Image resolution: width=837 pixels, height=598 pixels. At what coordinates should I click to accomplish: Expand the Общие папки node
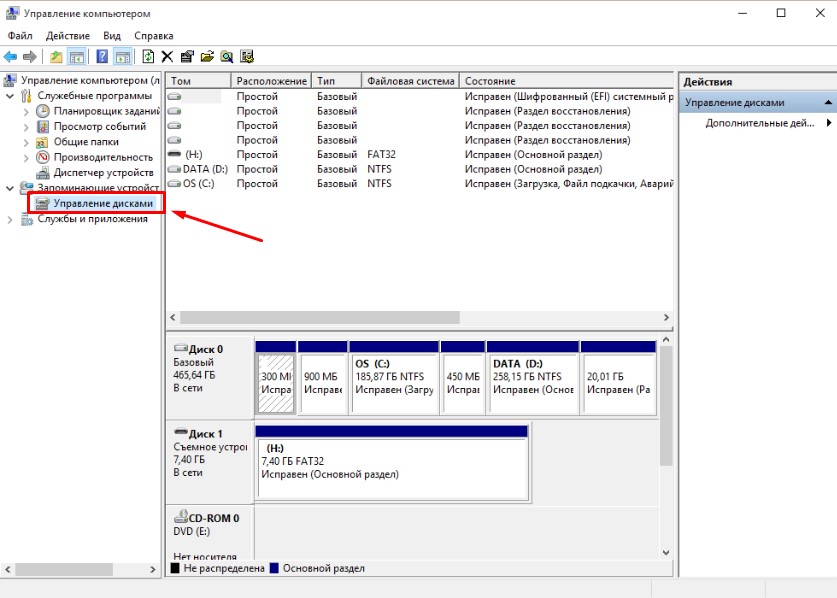27,142
